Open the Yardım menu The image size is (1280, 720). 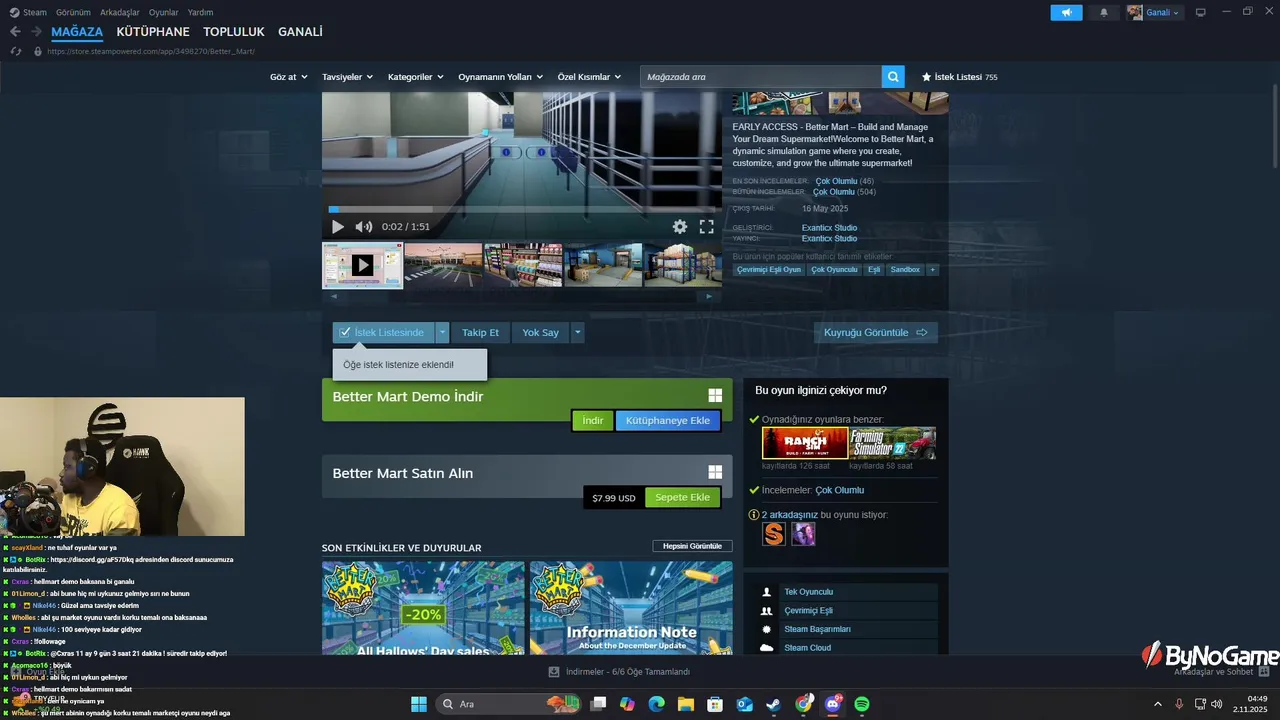[200, 12]
